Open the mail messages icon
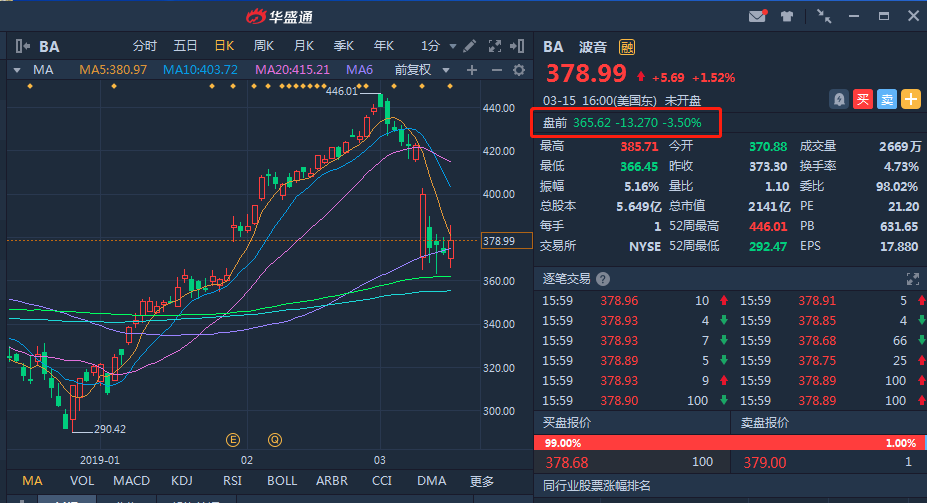 tap(757, 16)
